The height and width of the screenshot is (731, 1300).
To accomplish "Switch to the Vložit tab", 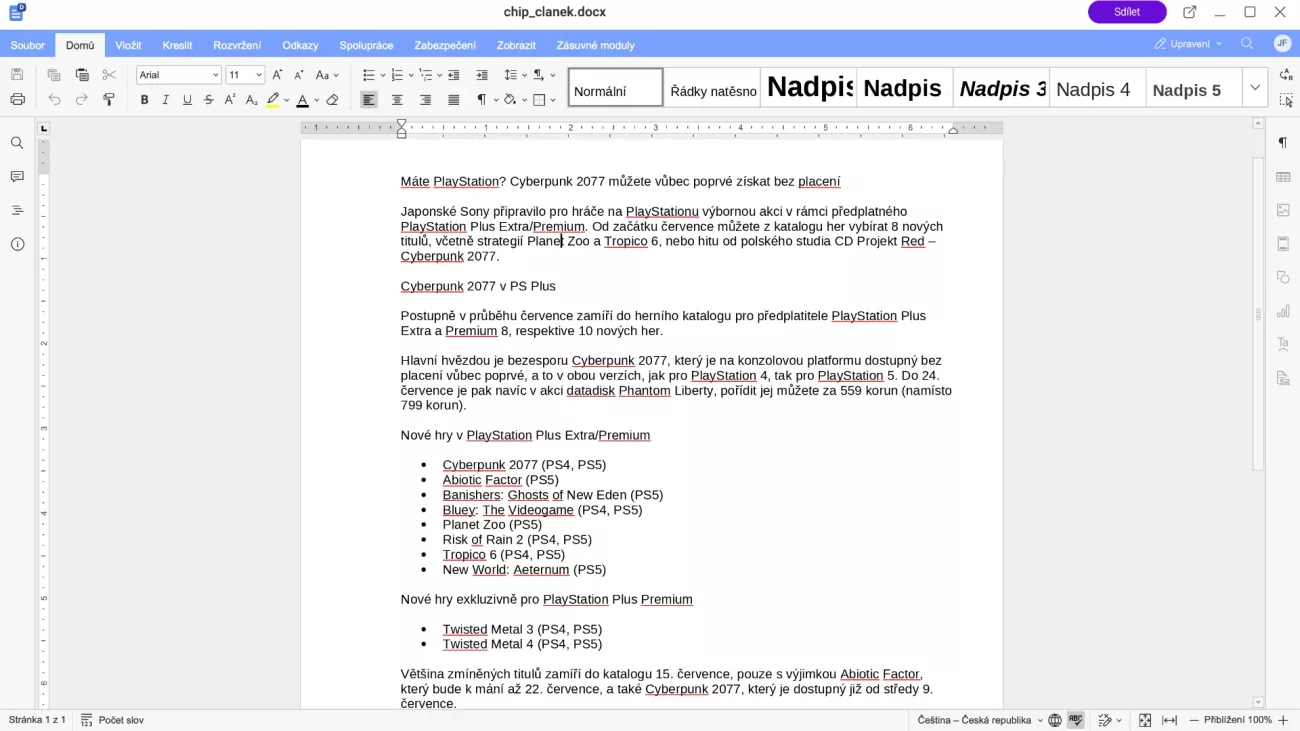I will click(x=128, y=45).
